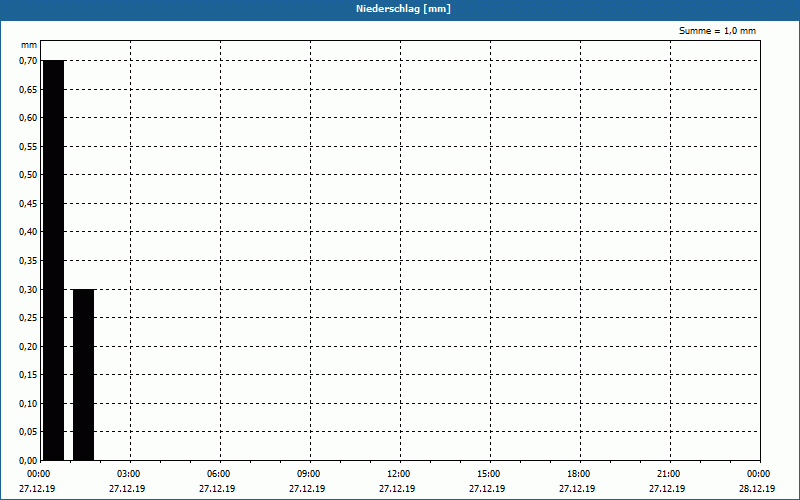Select the Summe = 1,0 mm label
This screenshot has height=500, width=800.
(x=717, y=31)
